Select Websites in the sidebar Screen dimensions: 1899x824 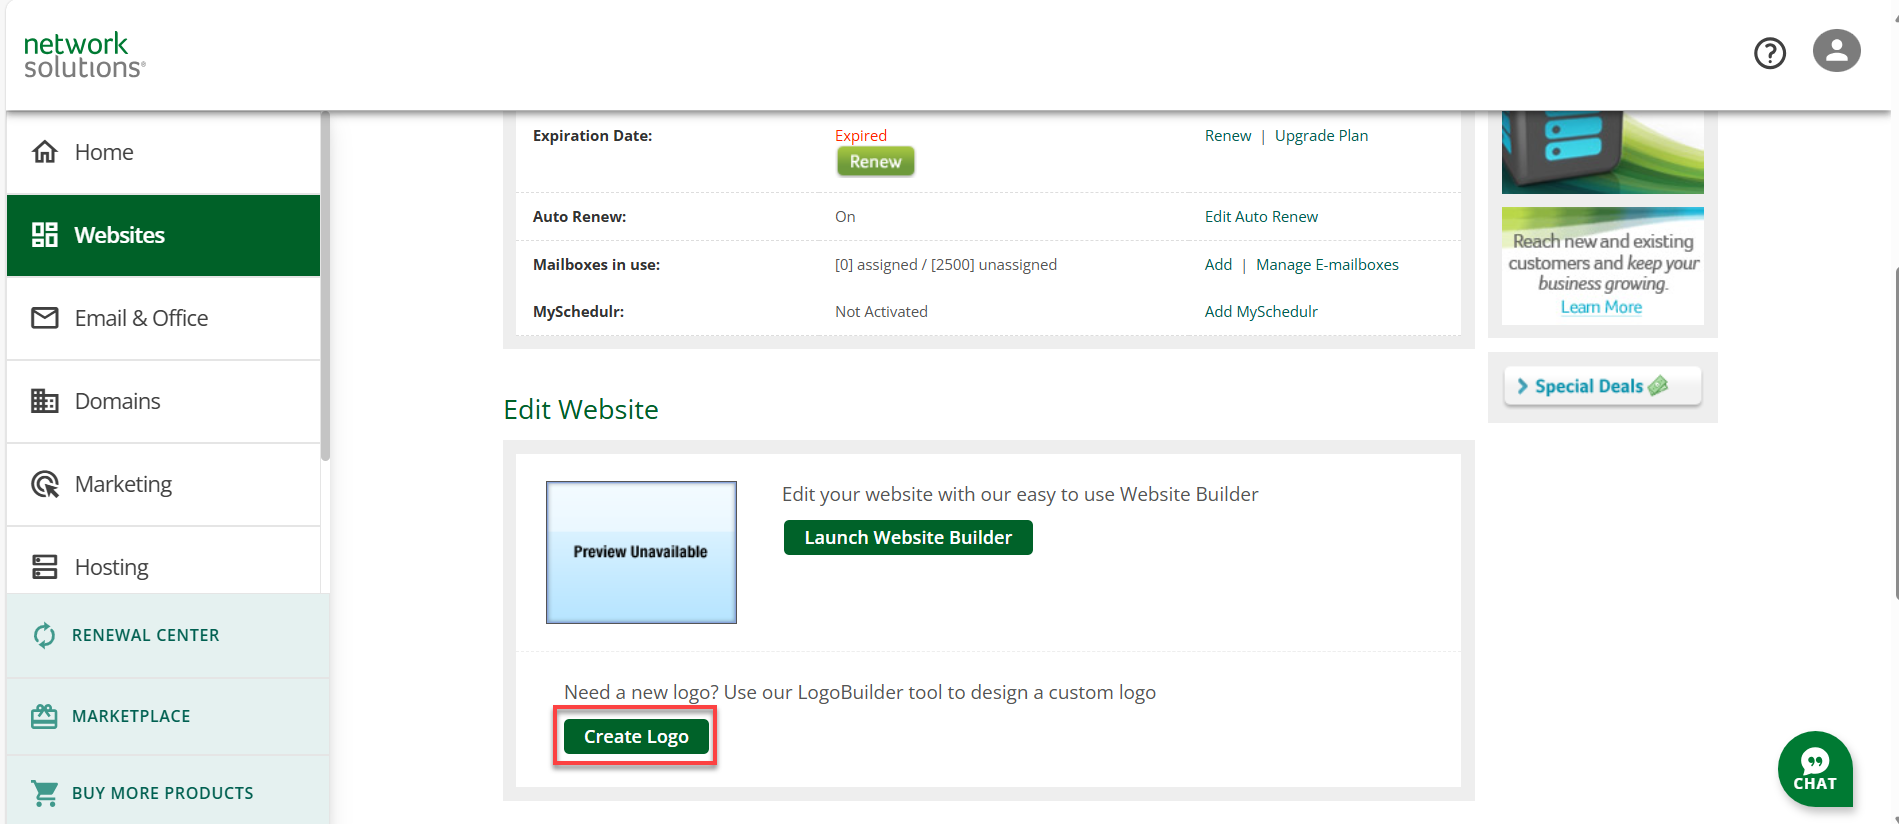(x=163, y=235)
